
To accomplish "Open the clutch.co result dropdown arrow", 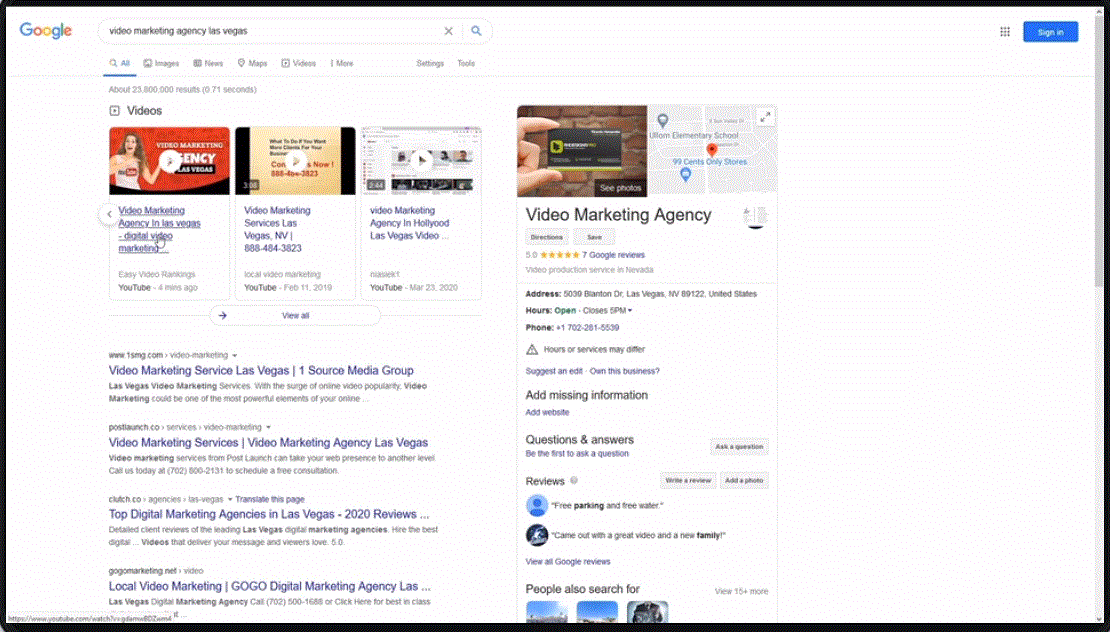I will [x=229, y=499].
